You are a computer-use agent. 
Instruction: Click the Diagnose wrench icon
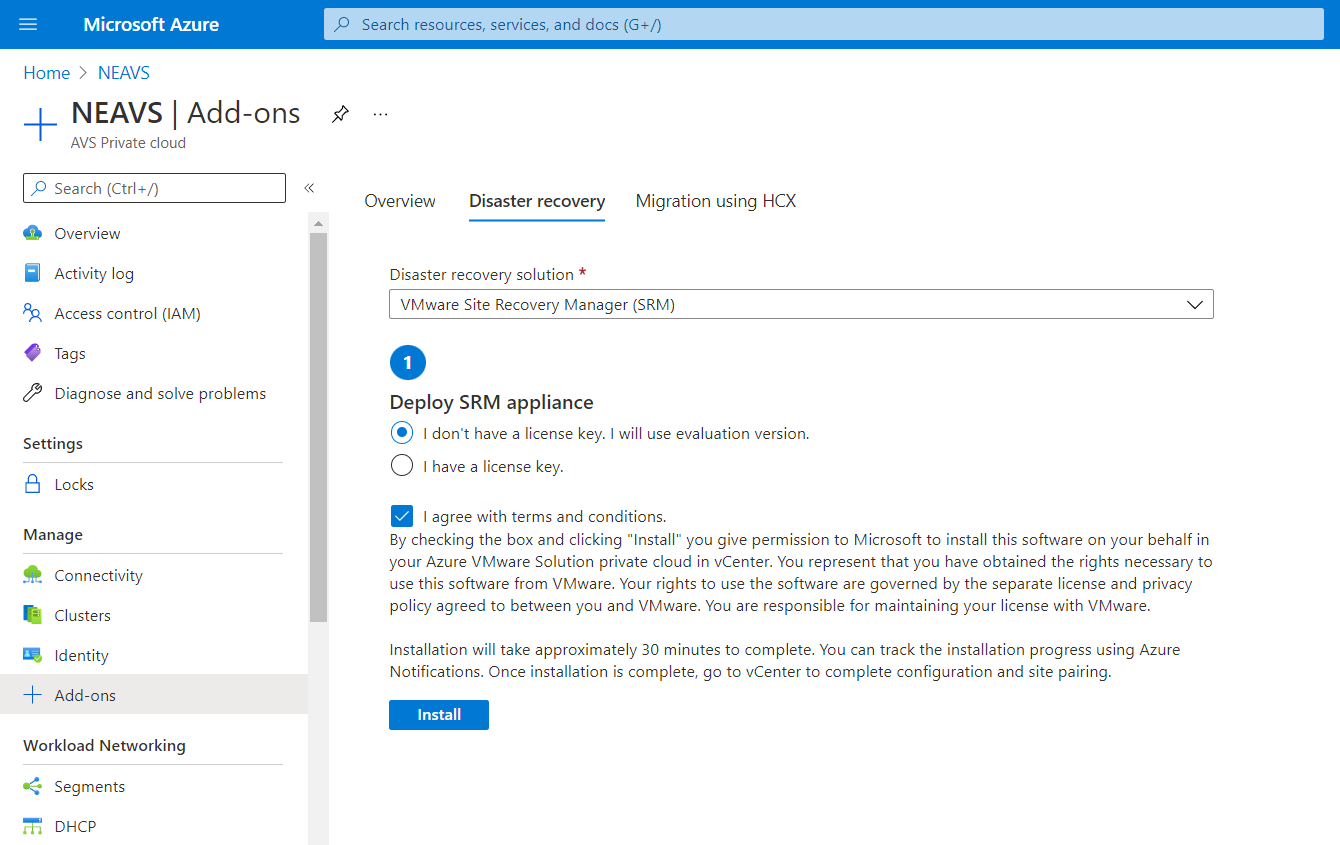pyautogui.click(x=33, y=393)
